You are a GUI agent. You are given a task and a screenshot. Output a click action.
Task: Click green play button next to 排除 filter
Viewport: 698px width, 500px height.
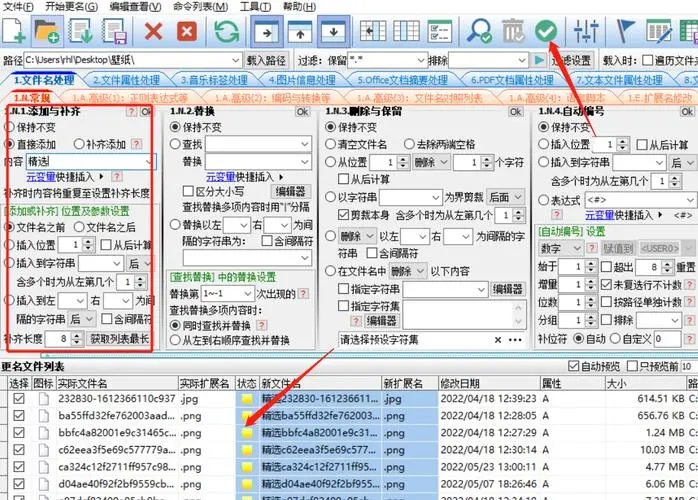pos(539,60)
